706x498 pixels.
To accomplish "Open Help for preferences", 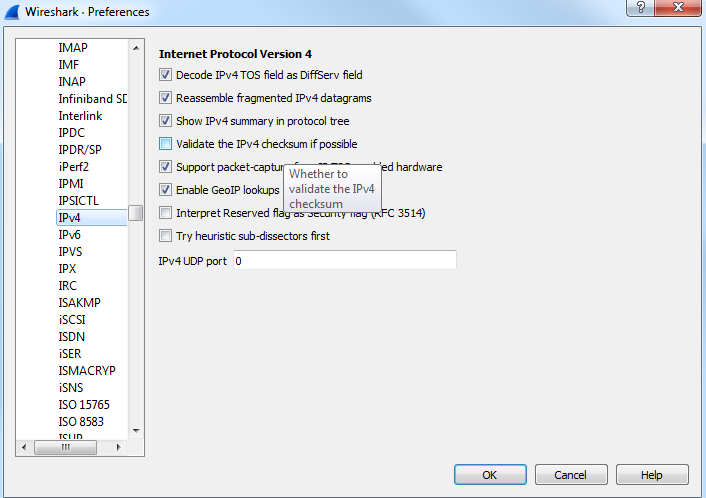I will [652, 475].
